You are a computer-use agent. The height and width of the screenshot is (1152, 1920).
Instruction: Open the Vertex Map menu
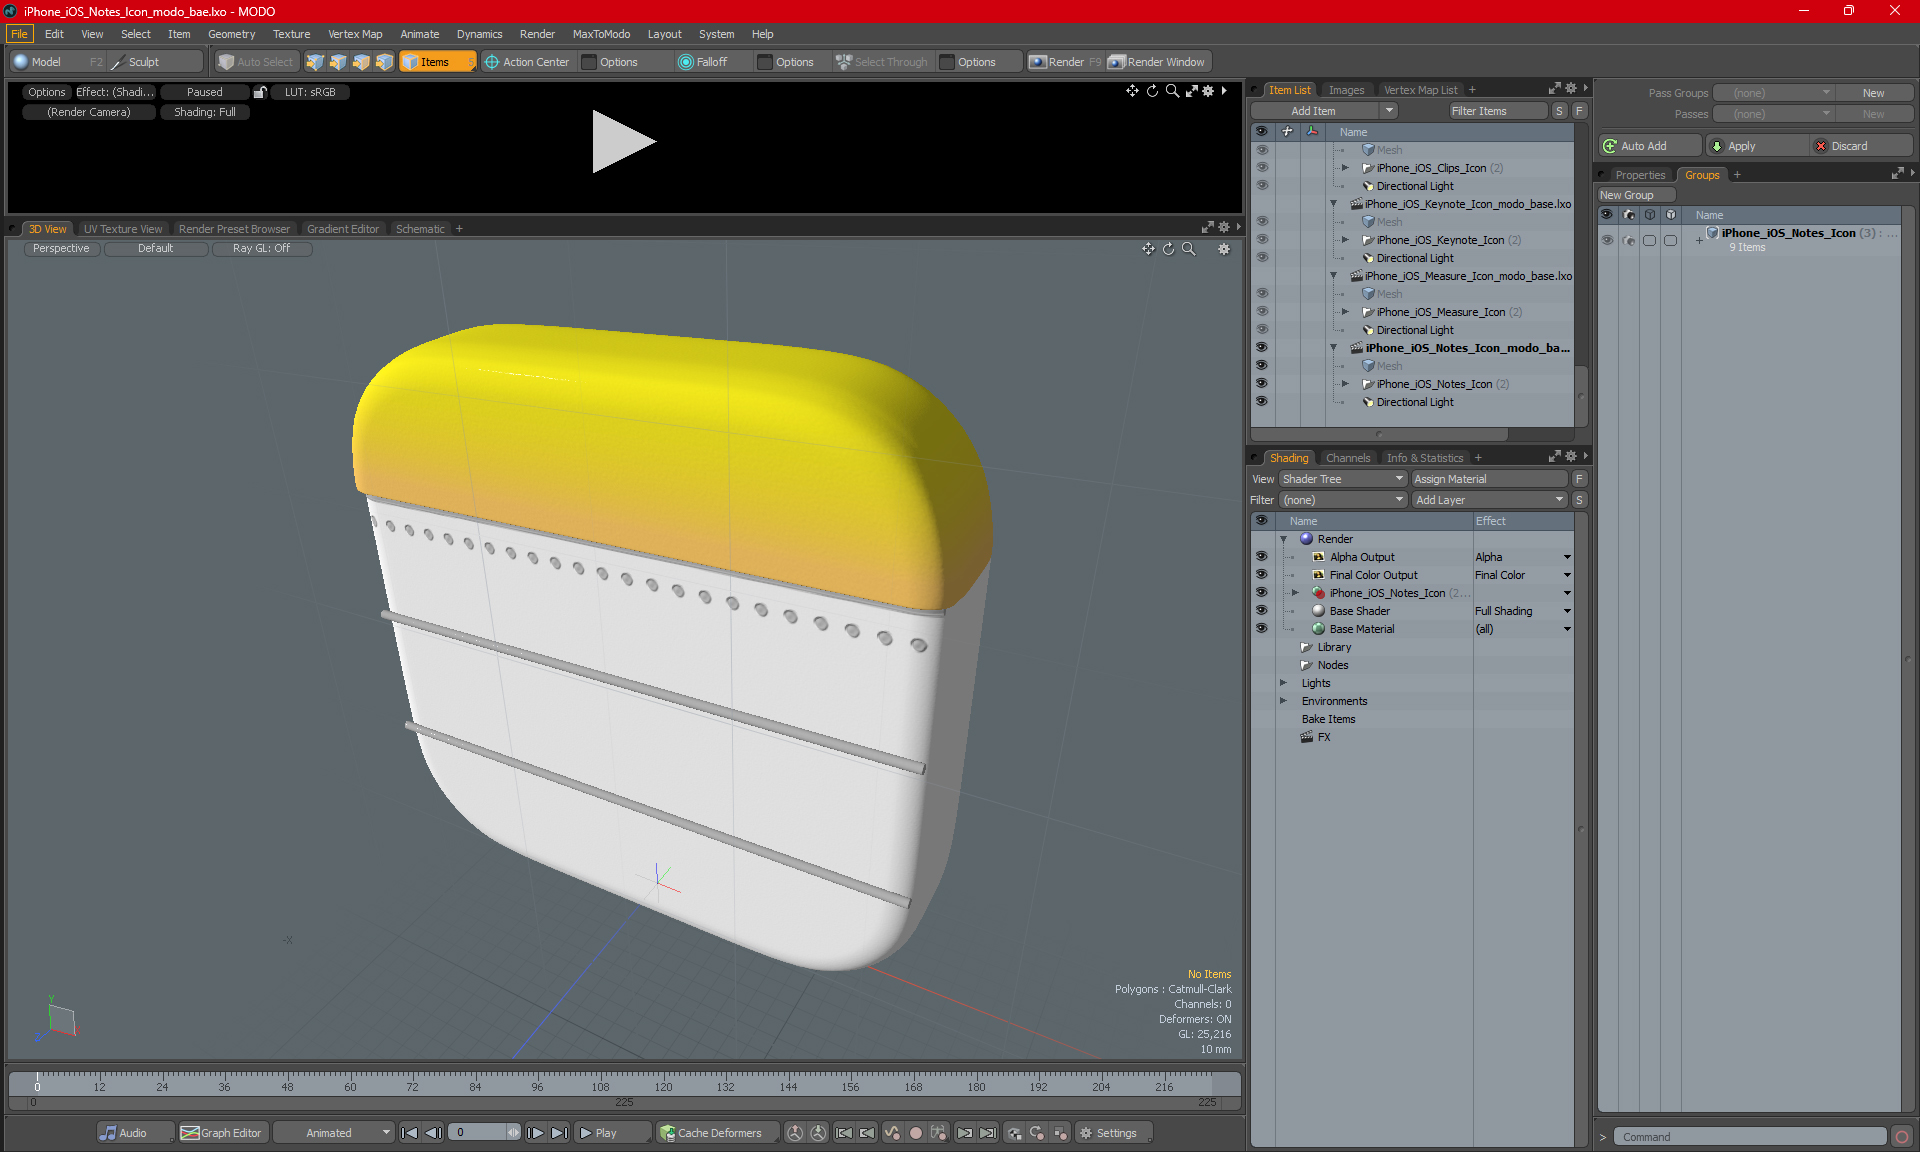pyautogui.click(x=355, y=34)
